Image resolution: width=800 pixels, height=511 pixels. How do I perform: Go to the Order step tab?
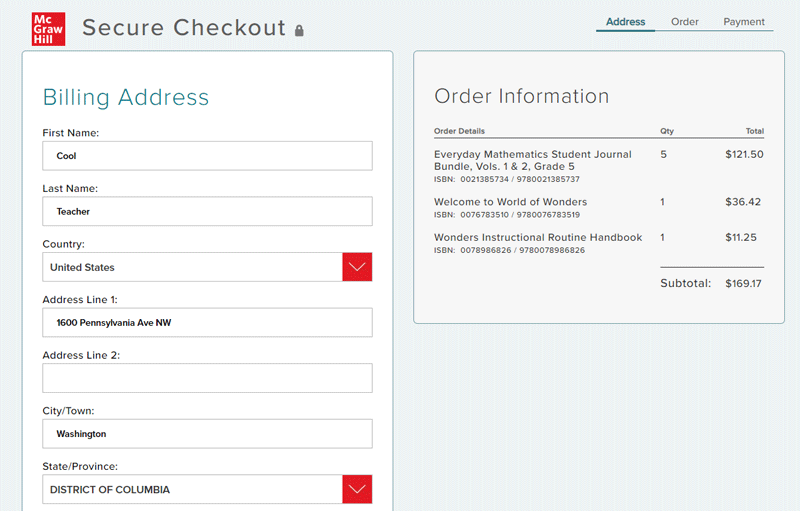(684, 22)
